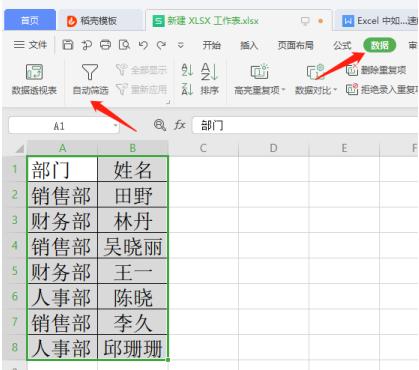
Task: Switch to the 开始 ribbon tab
Action: (x=212, y=45)
